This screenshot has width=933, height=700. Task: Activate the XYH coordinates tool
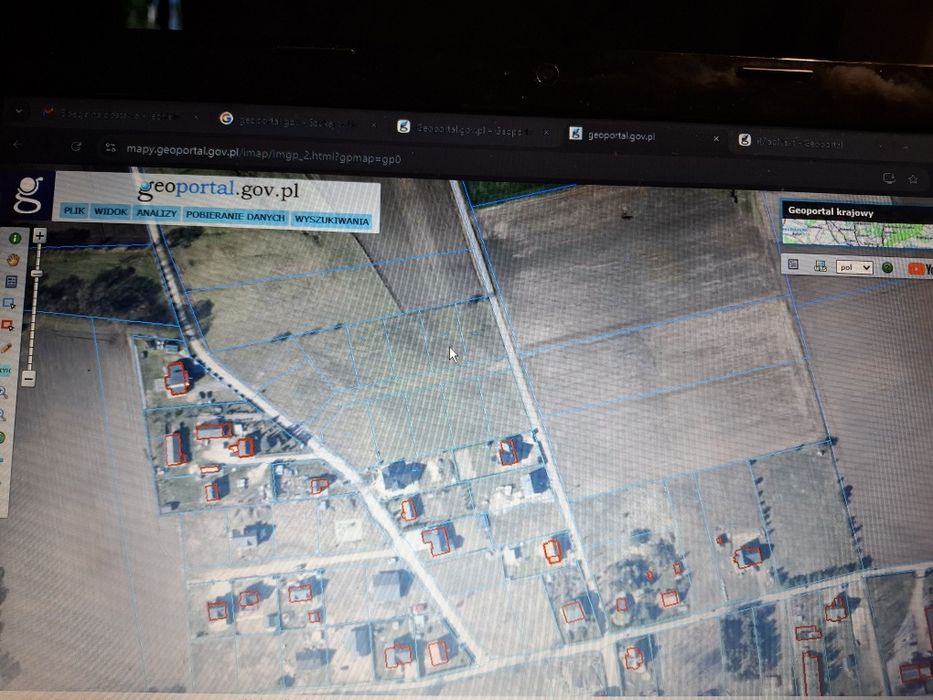[5, 370]
